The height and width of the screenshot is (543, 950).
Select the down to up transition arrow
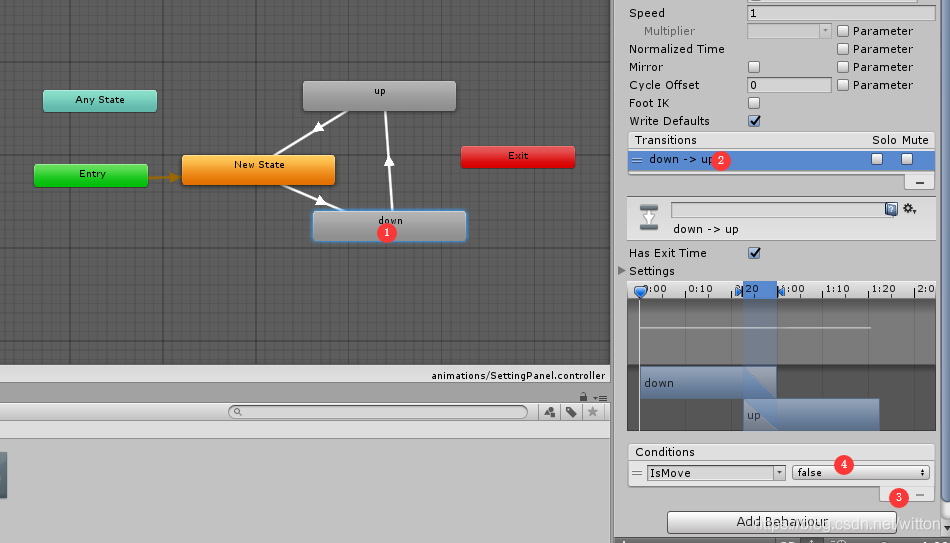click(x=388, y=161)
